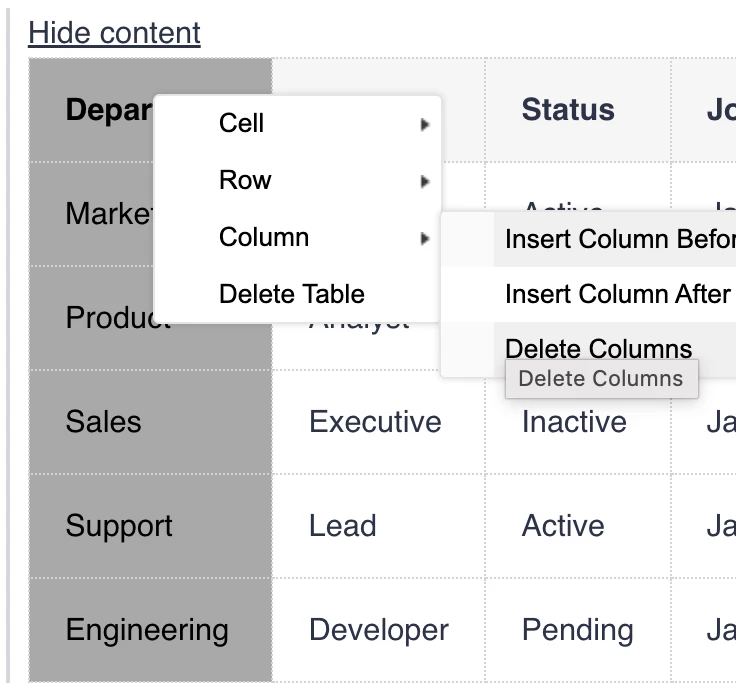Image resolution: width=736 pixels, height=696 pixels.
Task: Click the Status column header
Action: (x=567, y=110)
